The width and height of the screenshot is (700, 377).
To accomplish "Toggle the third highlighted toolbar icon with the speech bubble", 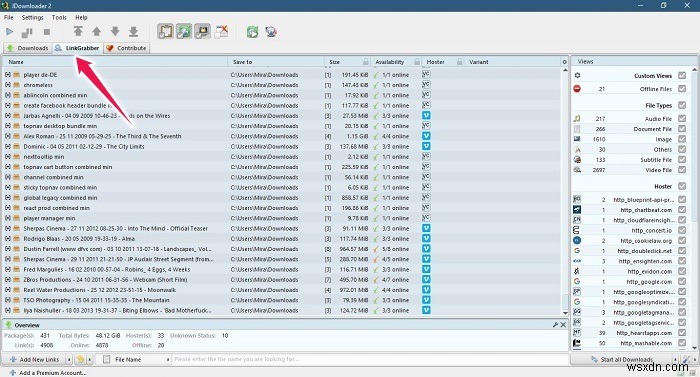I will click(203, 32).
